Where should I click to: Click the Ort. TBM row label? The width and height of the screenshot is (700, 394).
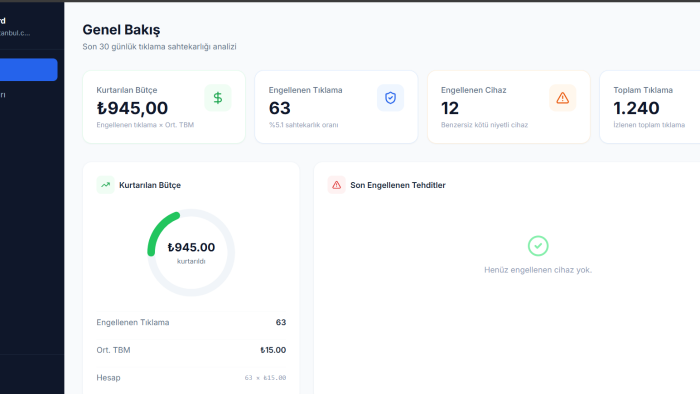(x=113, y=350)
